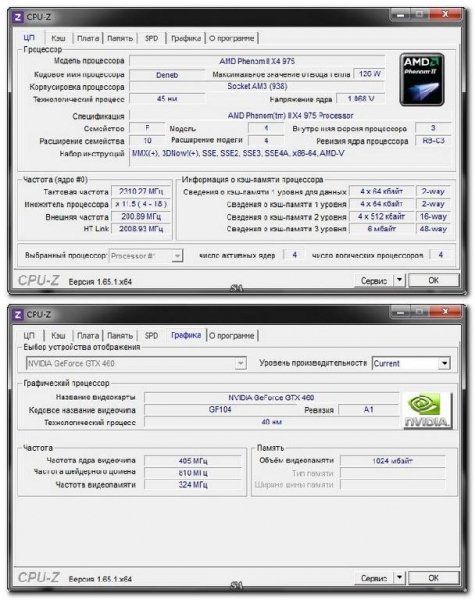The height and width of the screenshot is (600, 475).
Task: Click the A1 revision value
Action: (x=368, y=410)
